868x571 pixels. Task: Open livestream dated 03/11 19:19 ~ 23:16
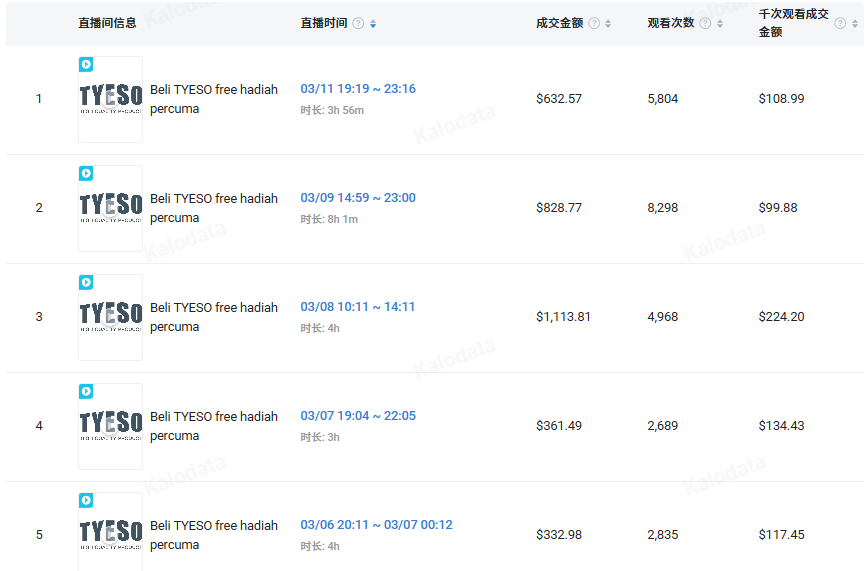[358, 89]
